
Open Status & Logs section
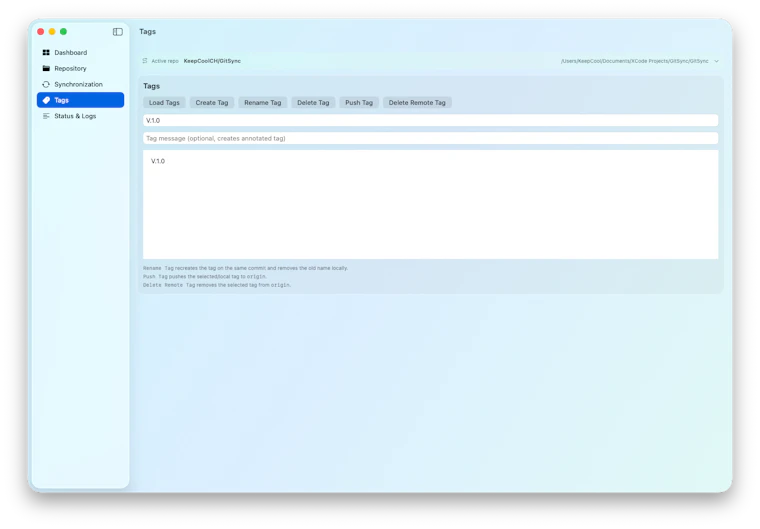[x=80, y=116]
